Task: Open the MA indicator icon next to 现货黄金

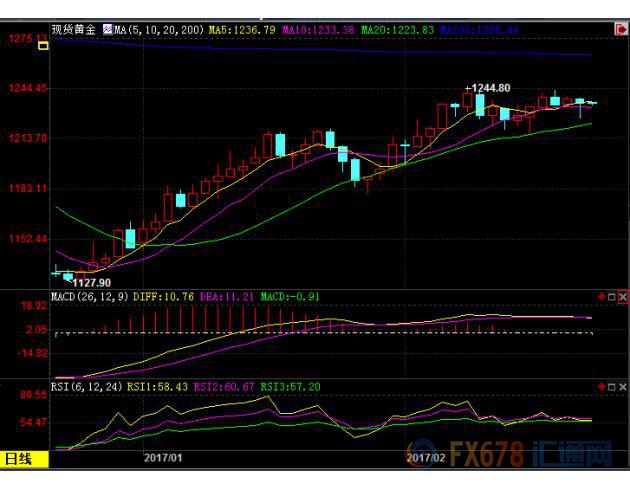Action: tap(107, 29)
